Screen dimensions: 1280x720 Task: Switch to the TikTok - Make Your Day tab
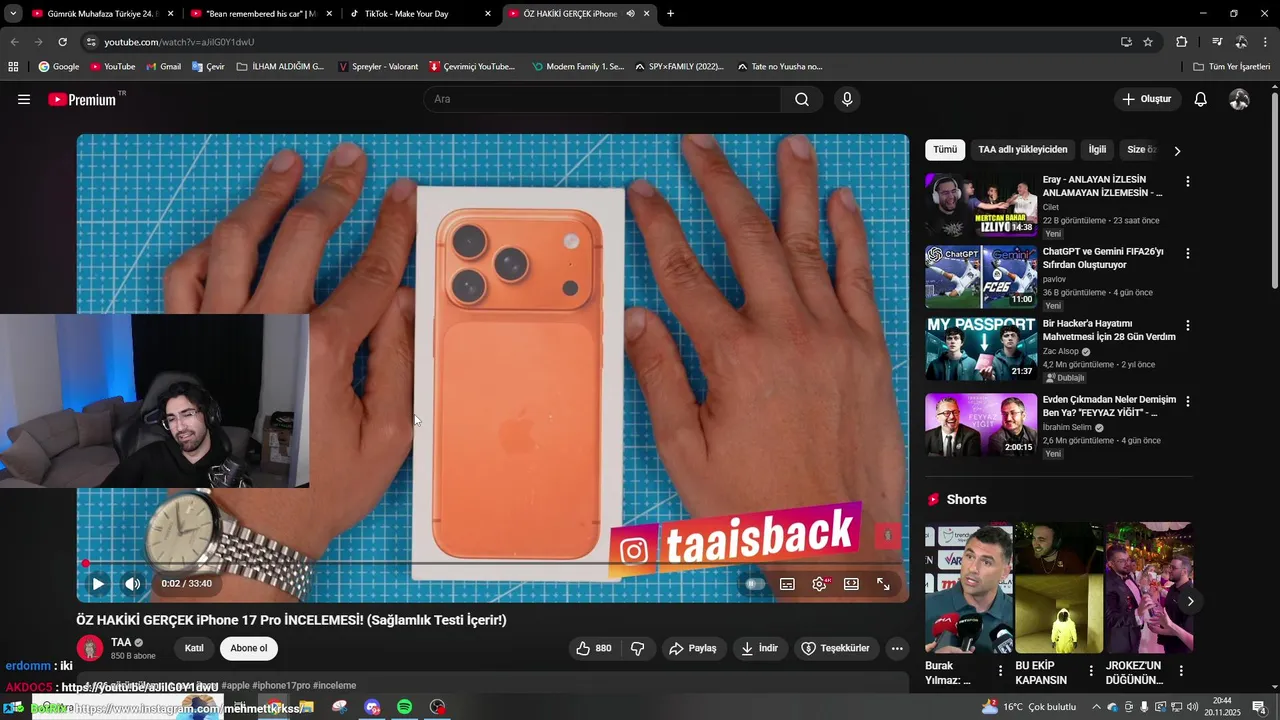pyautogui.click(x=420, y=13)
